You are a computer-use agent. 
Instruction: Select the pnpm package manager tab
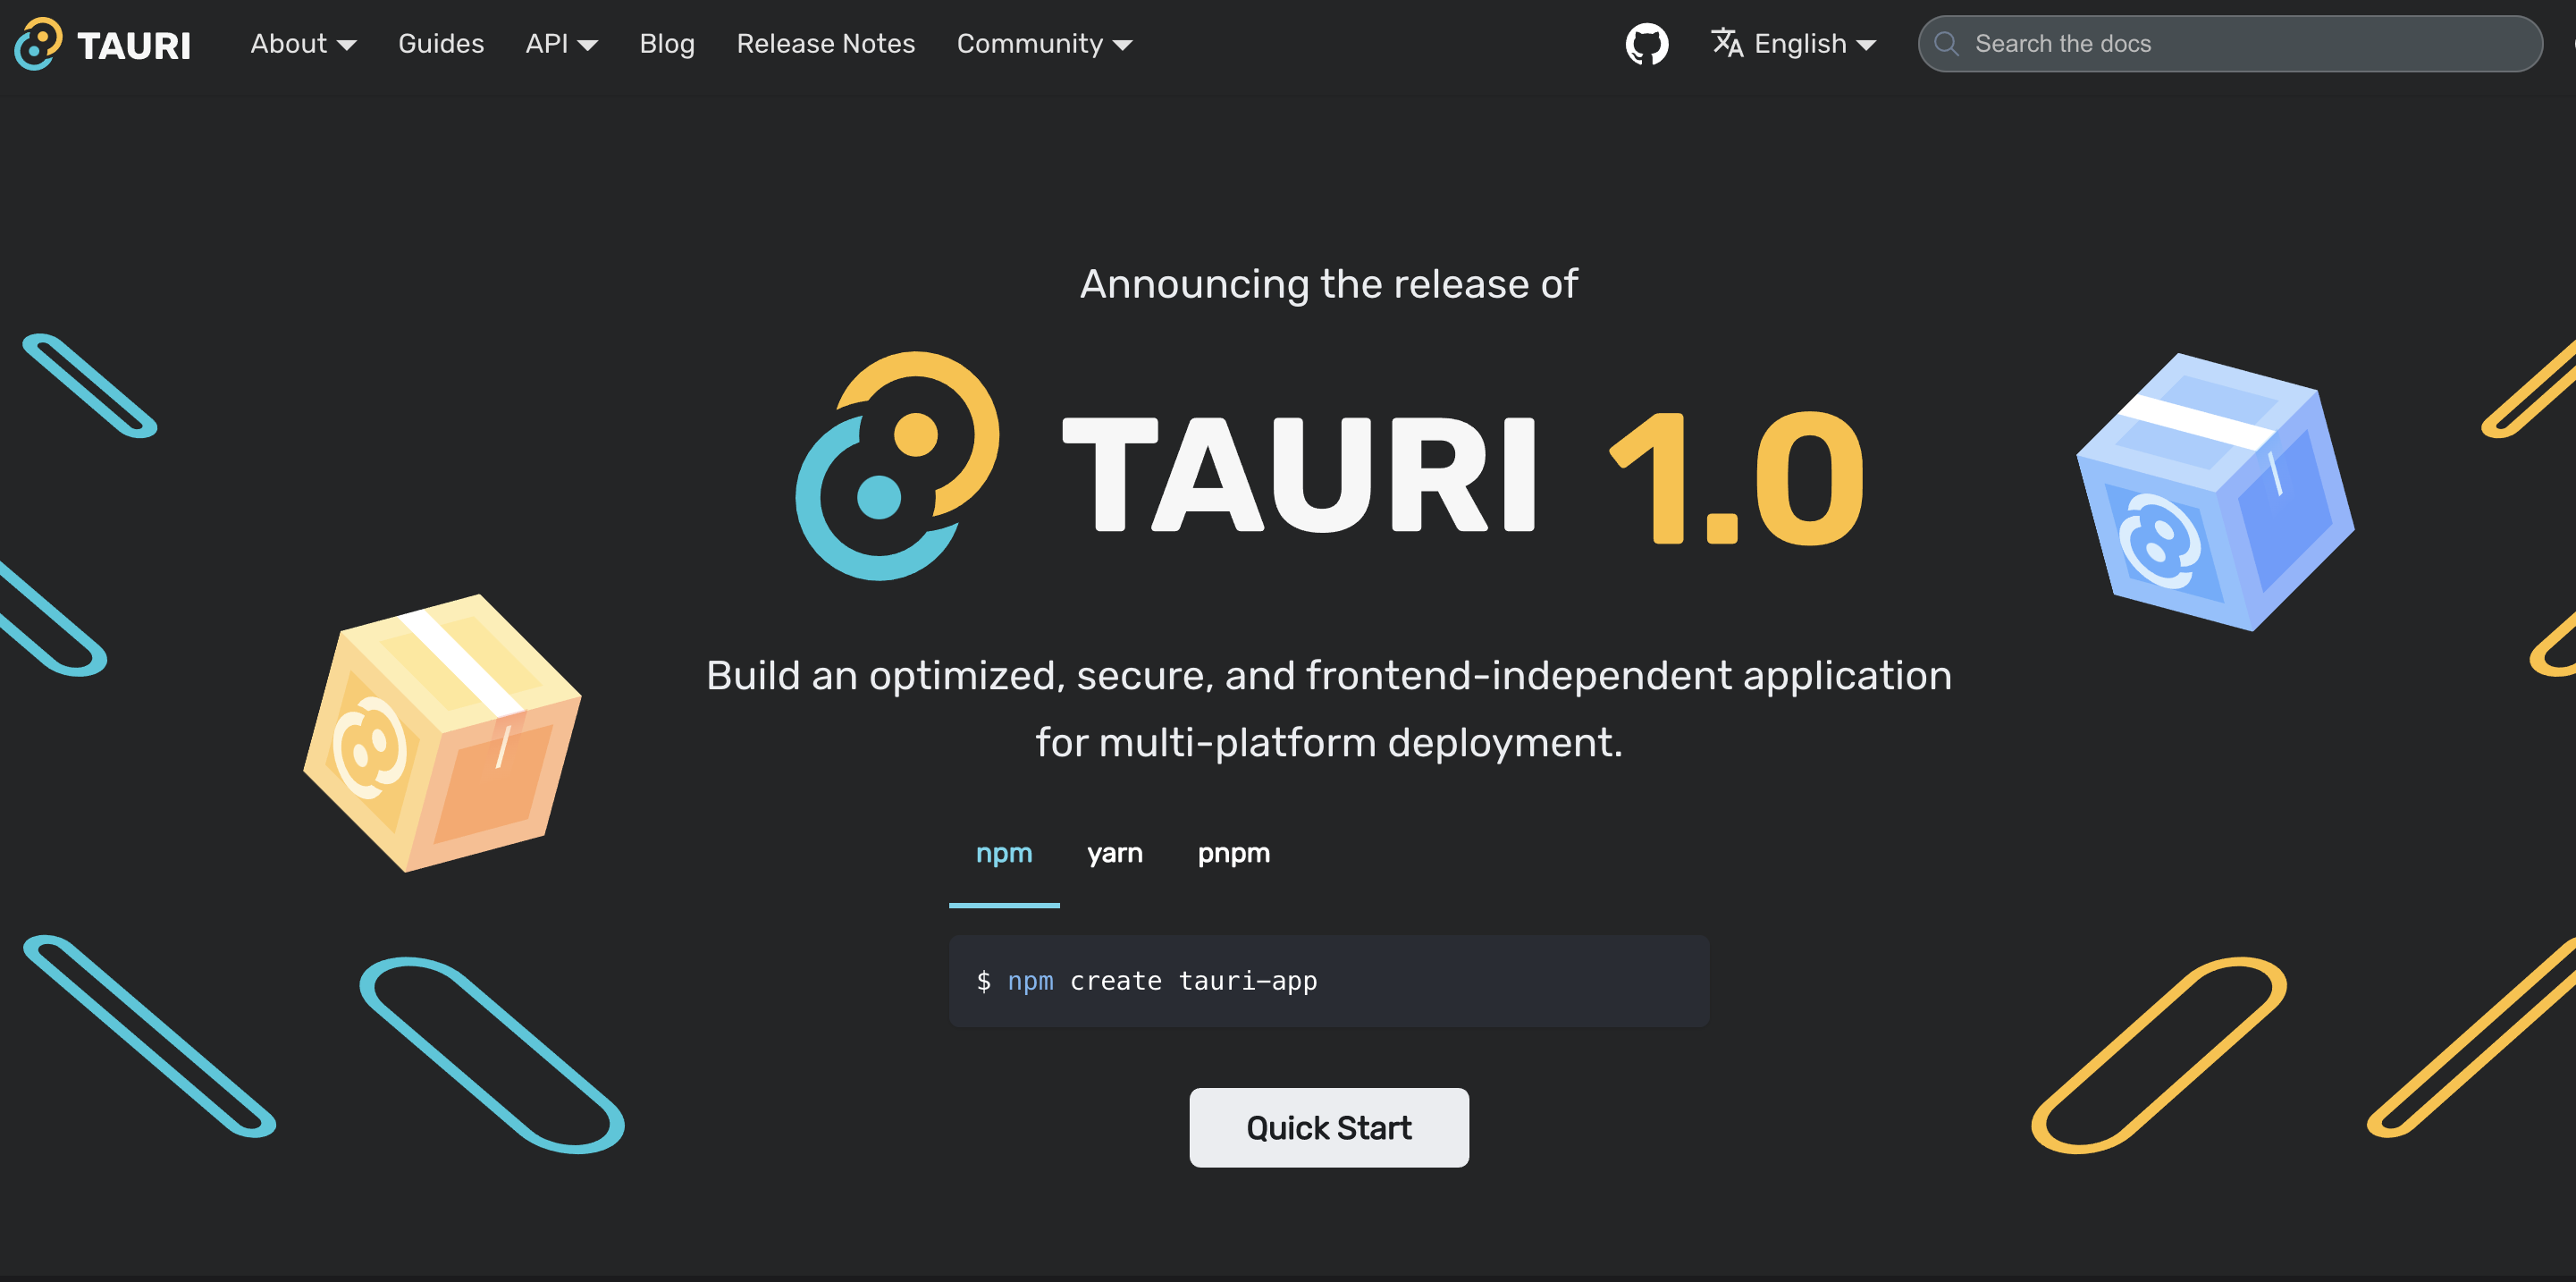pyautogui.click(x=1233, y=851)
